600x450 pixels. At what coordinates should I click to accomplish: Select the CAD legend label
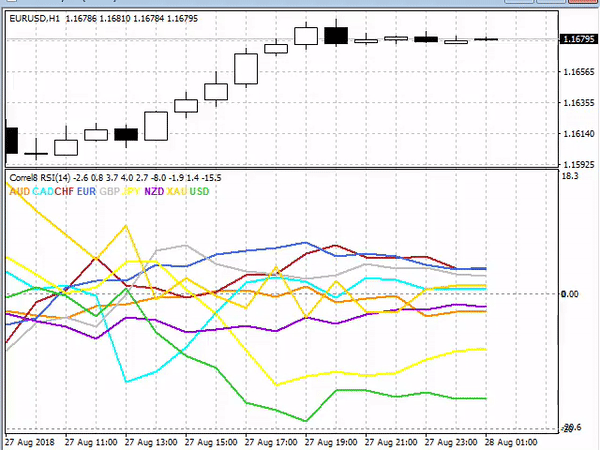point(43,190)
